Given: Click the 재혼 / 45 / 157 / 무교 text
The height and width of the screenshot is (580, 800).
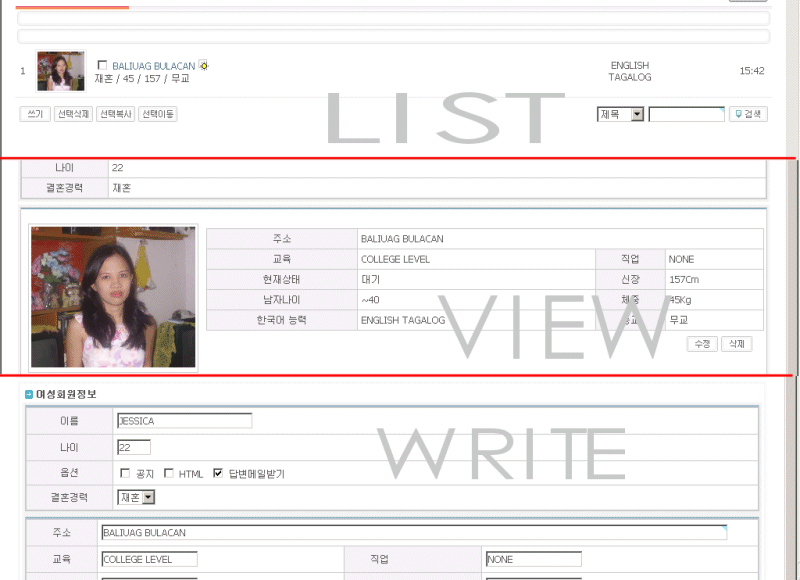Looking at the screenshot, I should [142, 79].
